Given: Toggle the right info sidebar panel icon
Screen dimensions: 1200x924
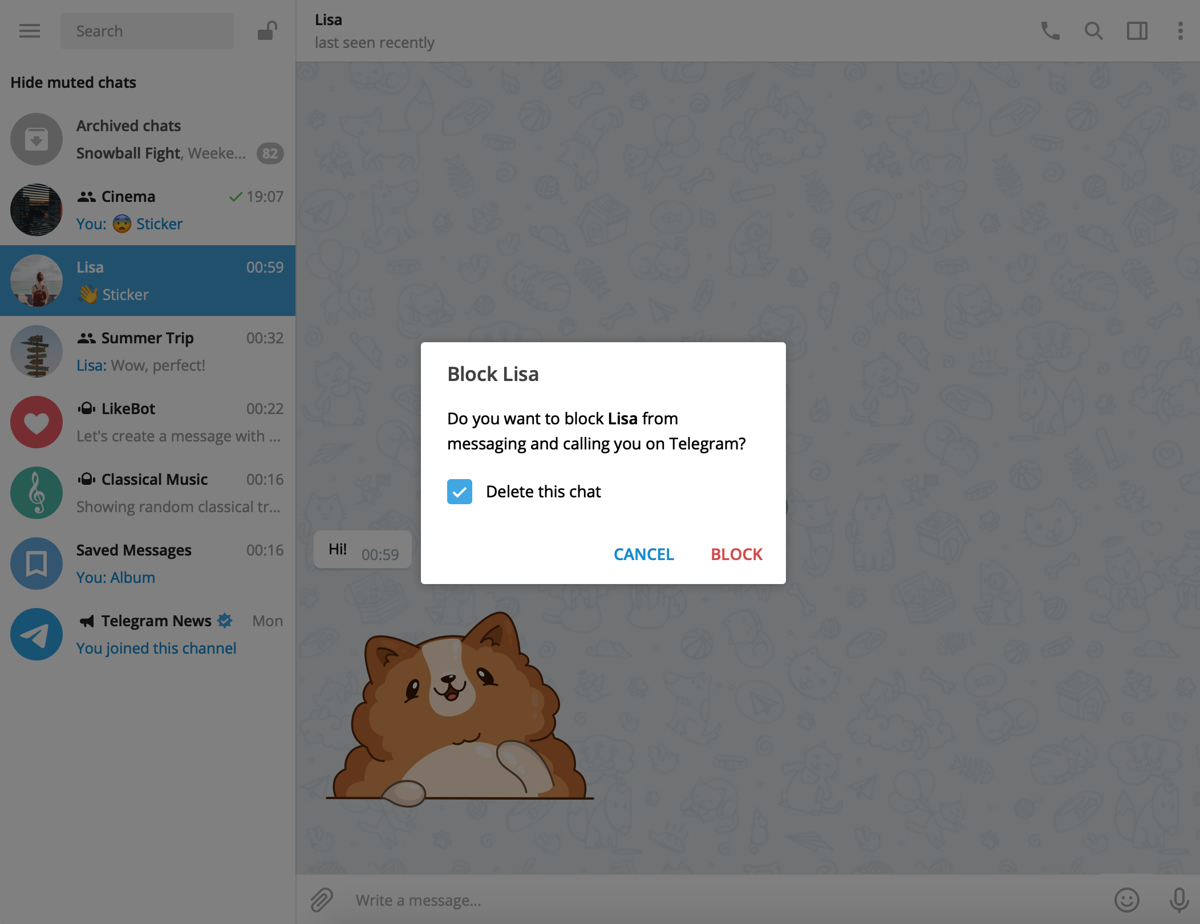Looking at the screenshot, I should [x=1137, y=31].
